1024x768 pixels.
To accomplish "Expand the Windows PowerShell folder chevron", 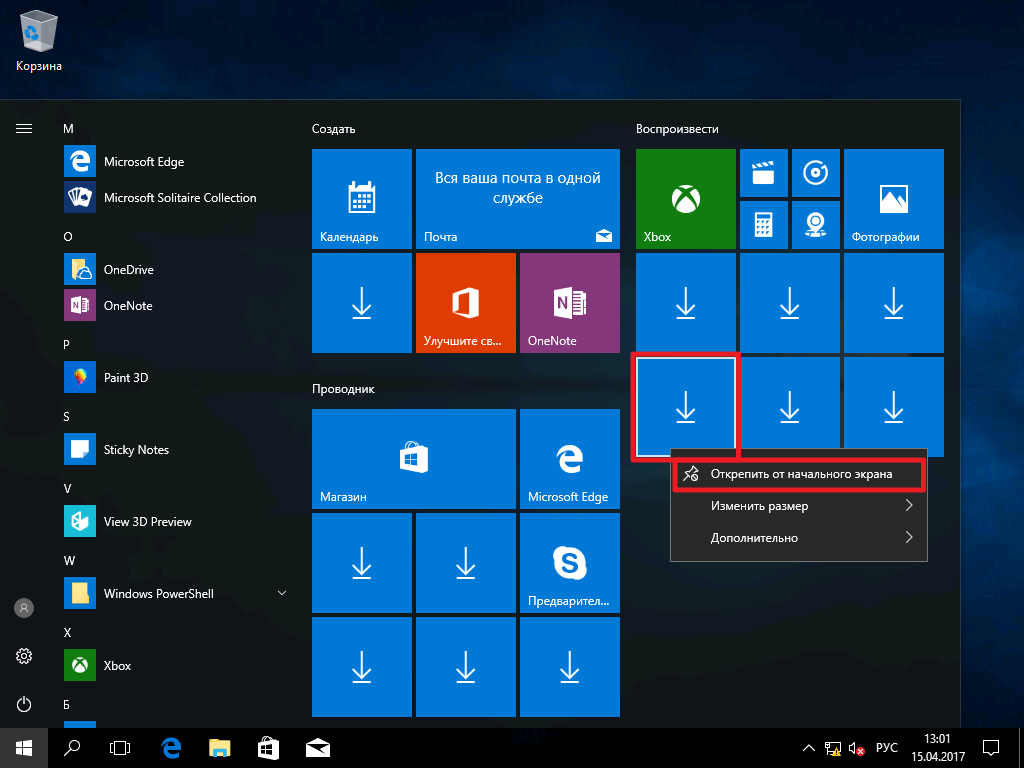I will (x=282, y=593).
